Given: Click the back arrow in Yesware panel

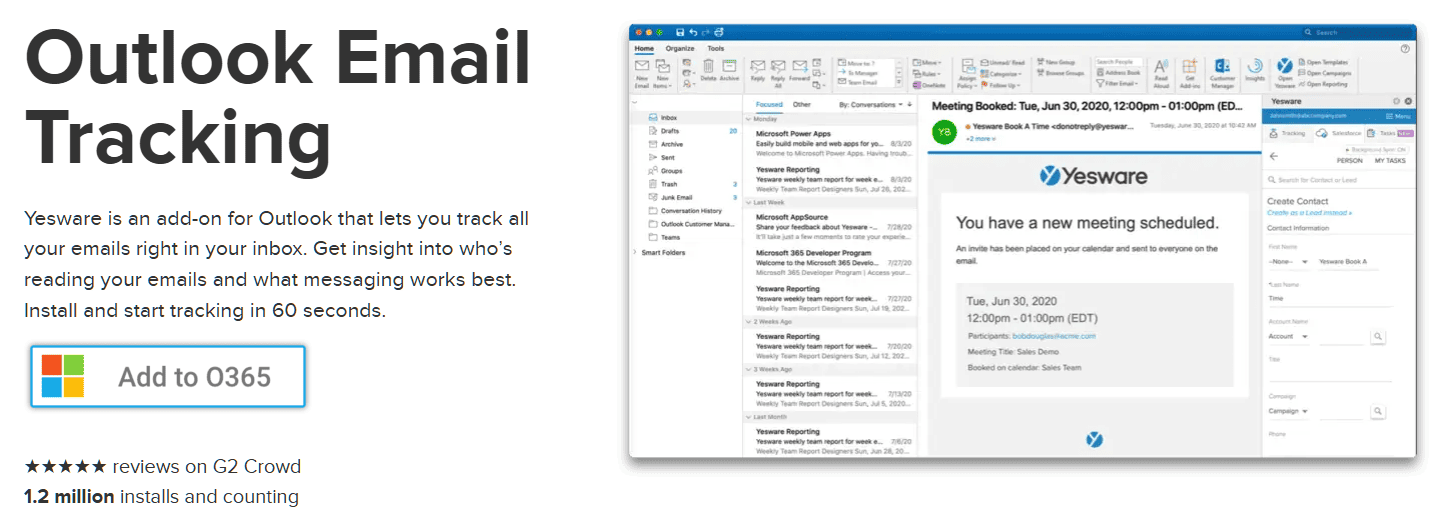Looking at the screenshot, I should point(1274,156).
